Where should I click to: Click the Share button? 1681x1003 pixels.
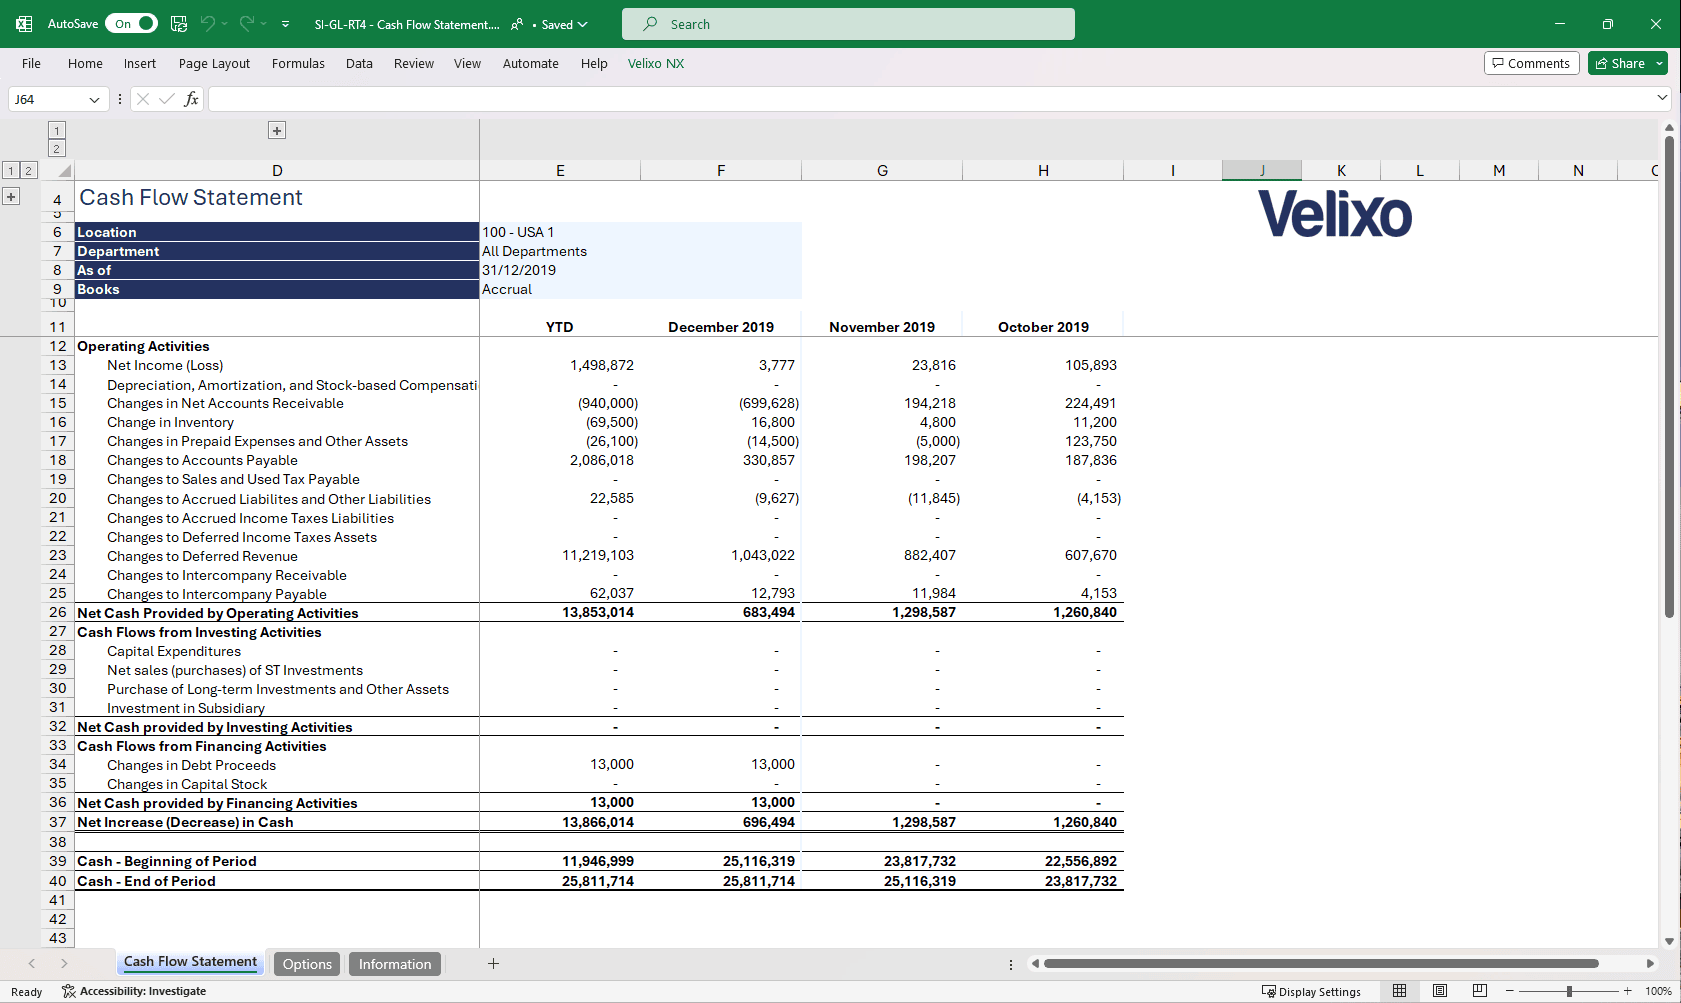click(x=1619, y=63)
